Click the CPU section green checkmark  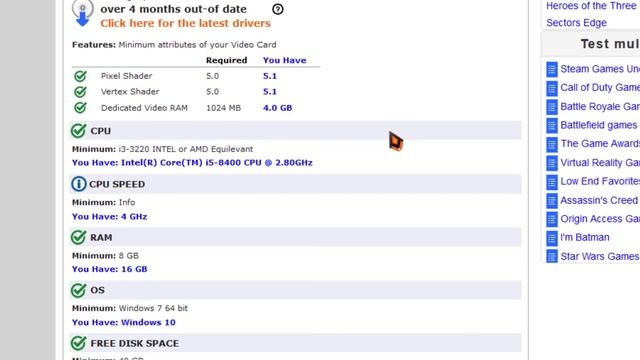point(78,131)
